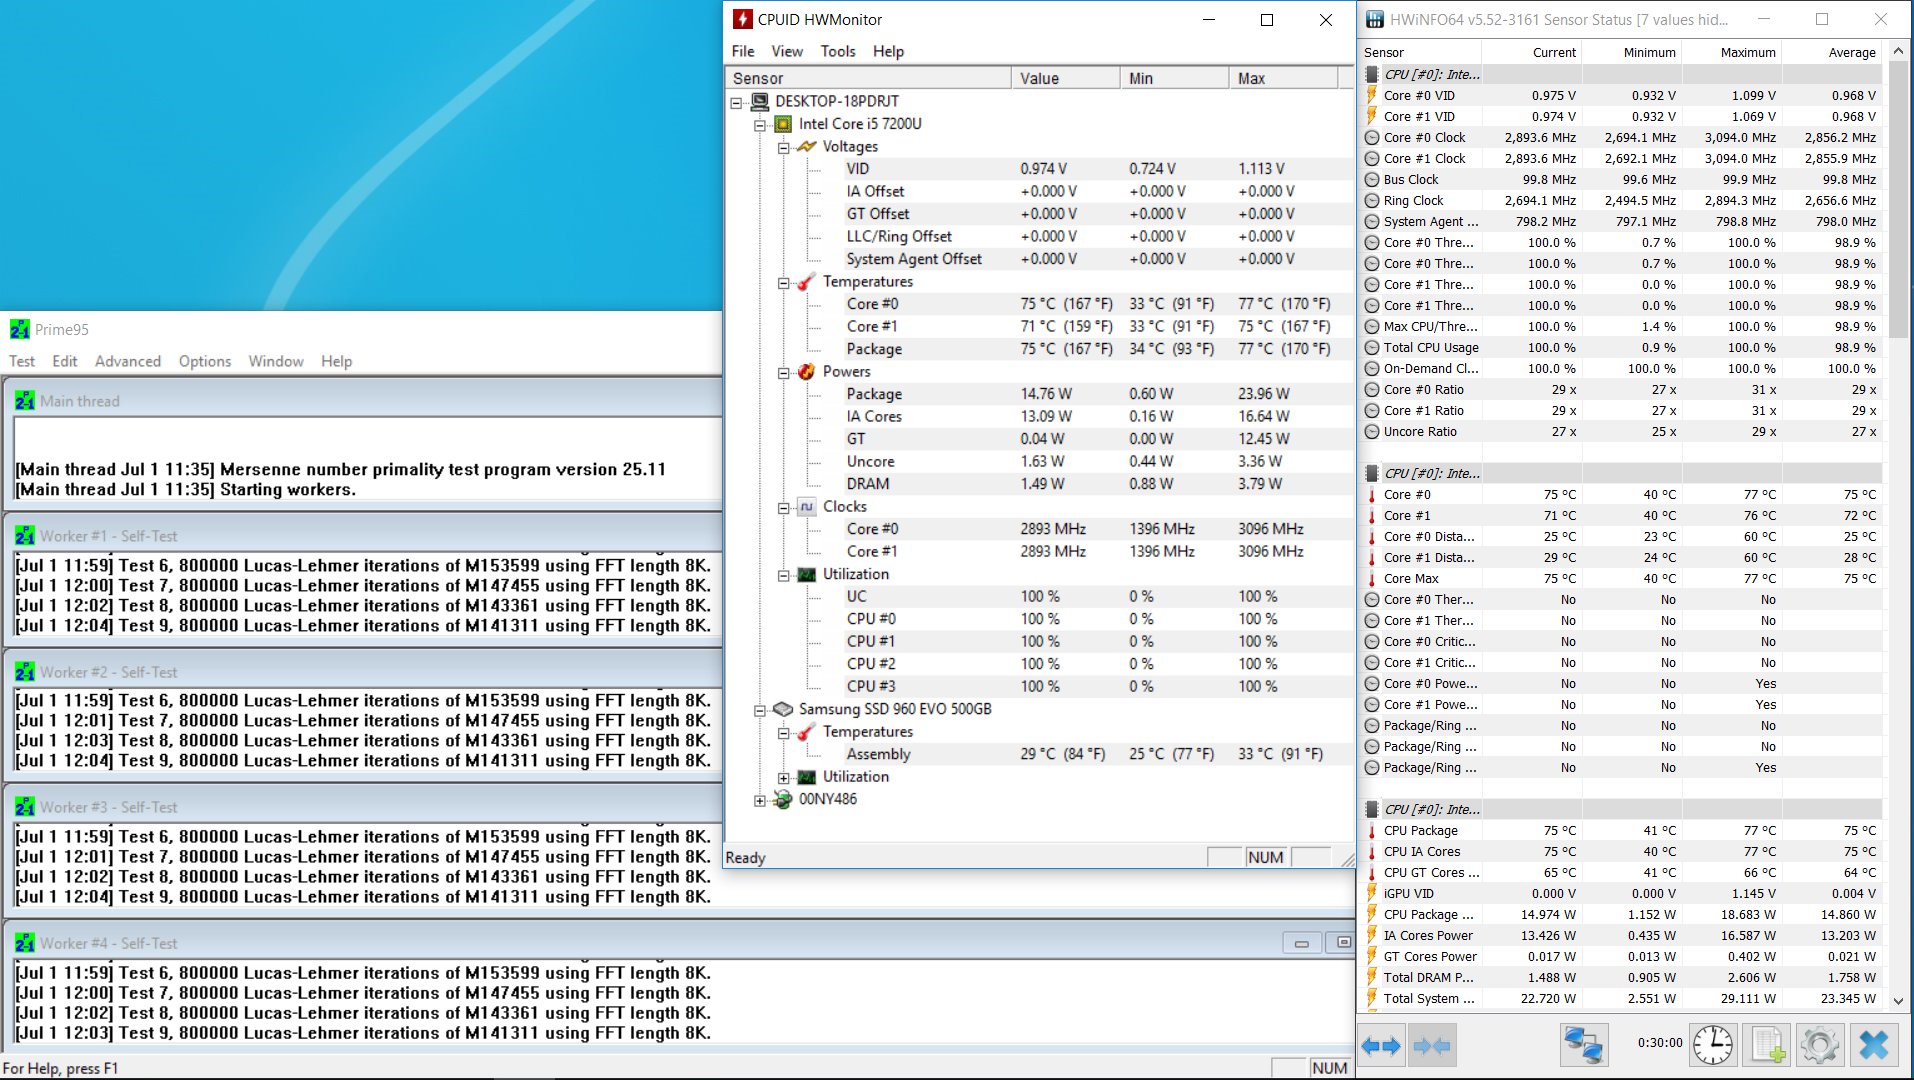Click the Current column header in HWiNFO
This screenshot has height=1080, width=1914.
coord(1532,52)
